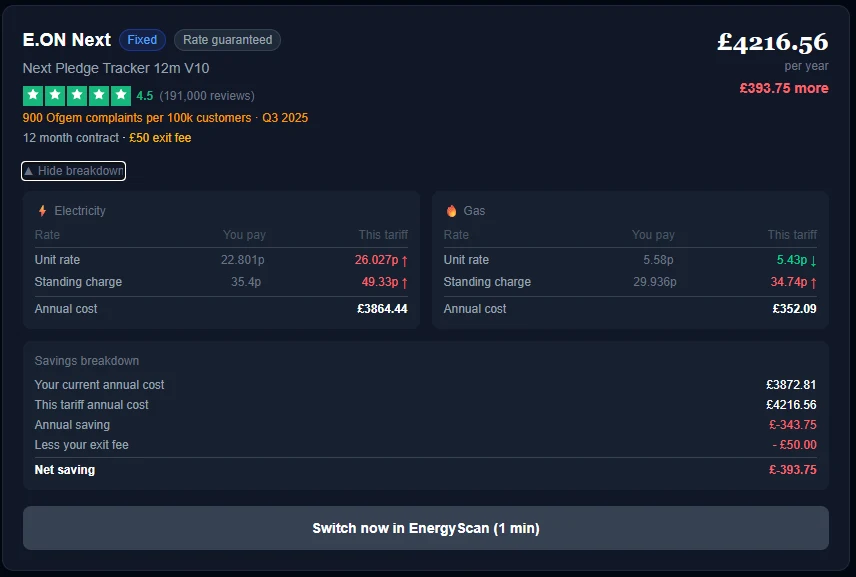Select the E.ON Next supplier name

point(67,40)
